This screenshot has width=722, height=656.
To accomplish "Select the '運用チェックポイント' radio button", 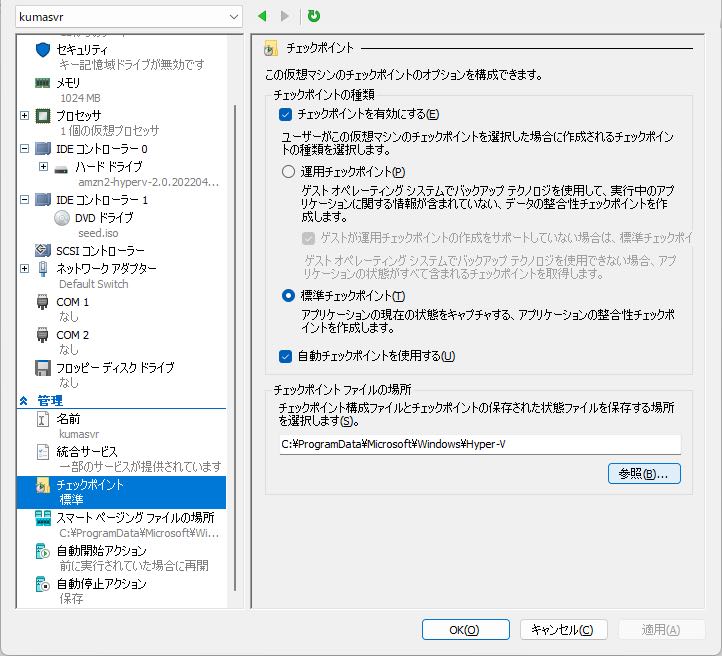I will coord(288,172).
